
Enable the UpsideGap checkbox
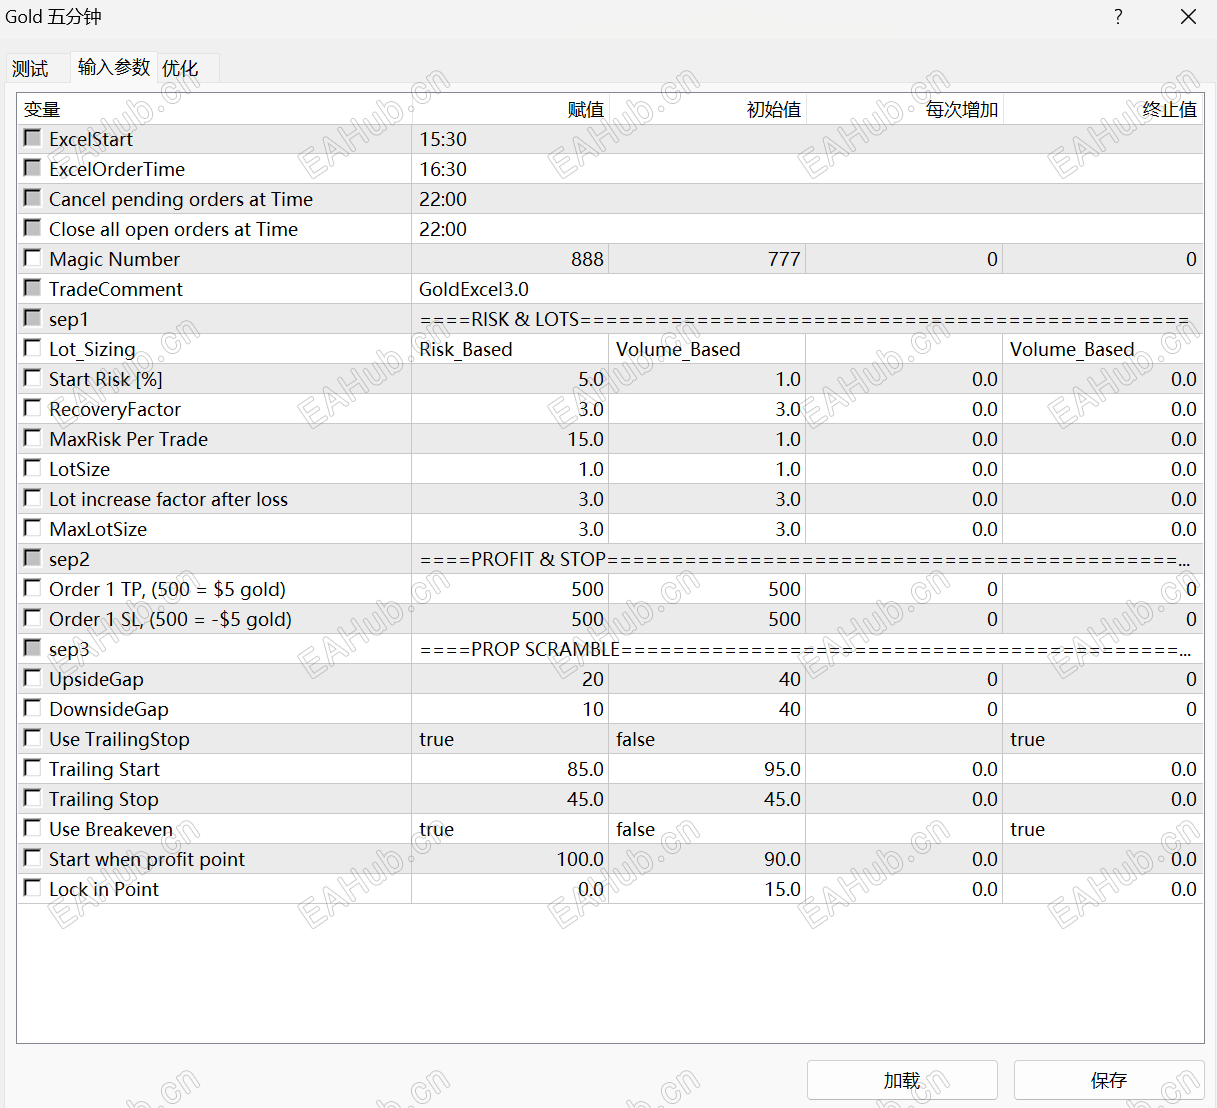click(33, 678)
